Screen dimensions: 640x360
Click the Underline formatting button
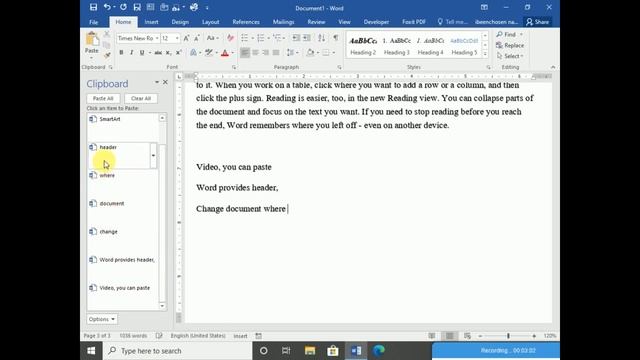[142, 53]
